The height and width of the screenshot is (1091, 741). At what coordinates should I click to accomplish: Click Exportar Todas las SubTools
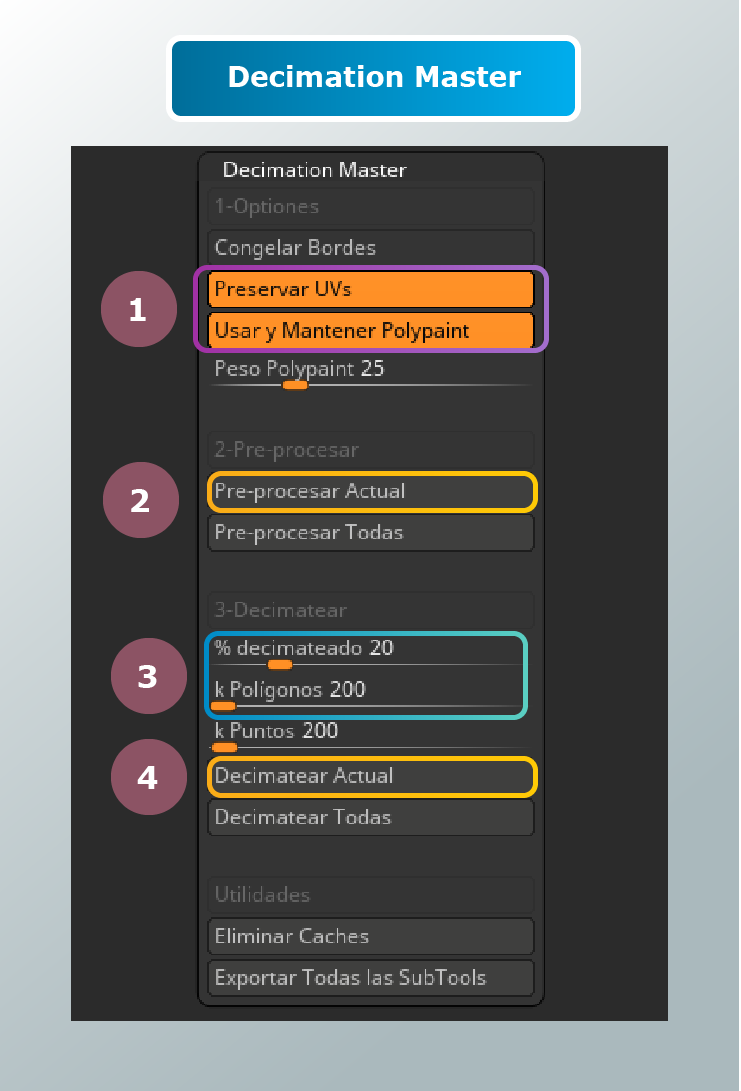coord(370,977)
